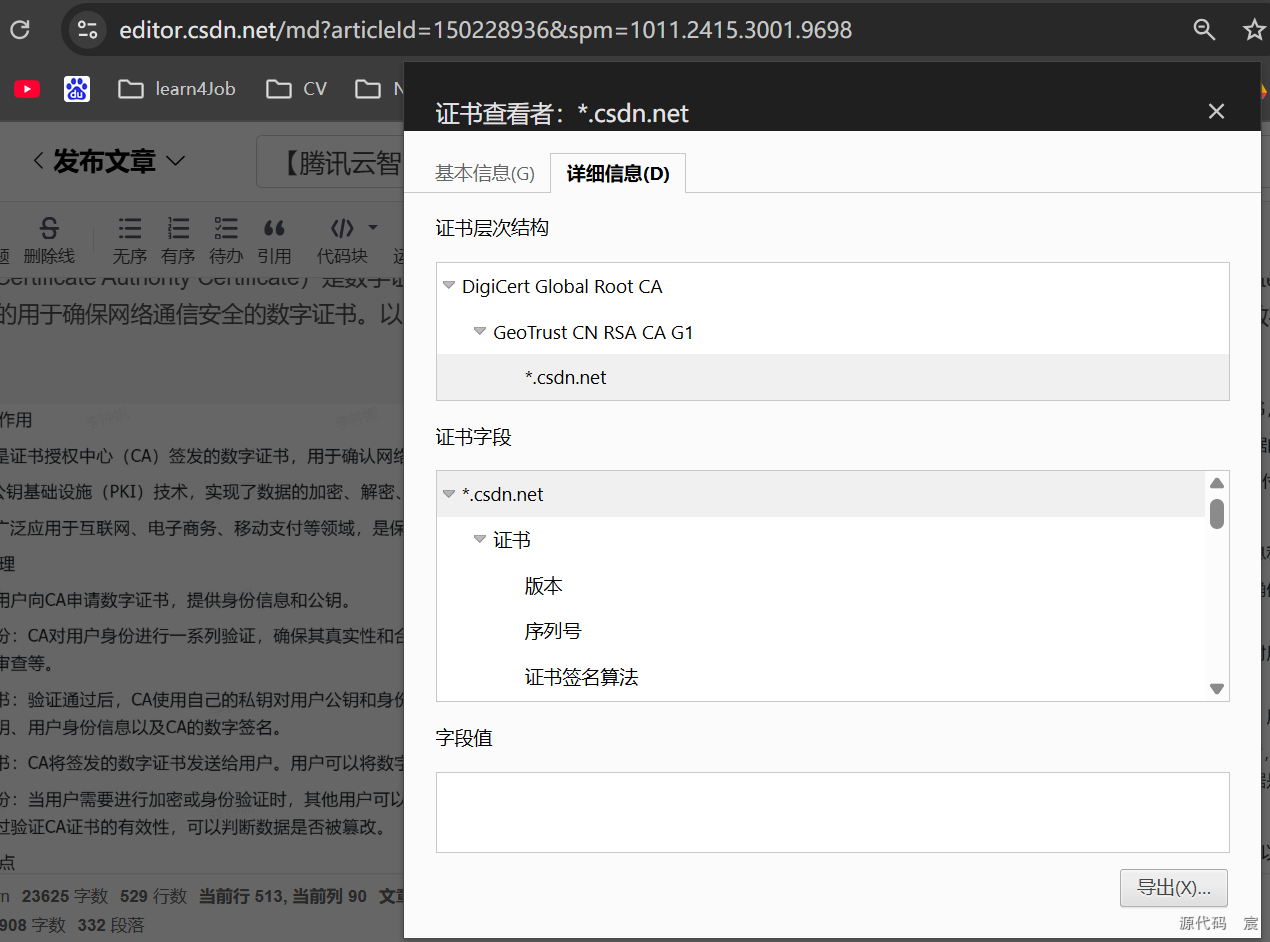Insert todo list (待办) in editor
The width and height of the screenshot is (1270, 942).
tap(227, 240)
